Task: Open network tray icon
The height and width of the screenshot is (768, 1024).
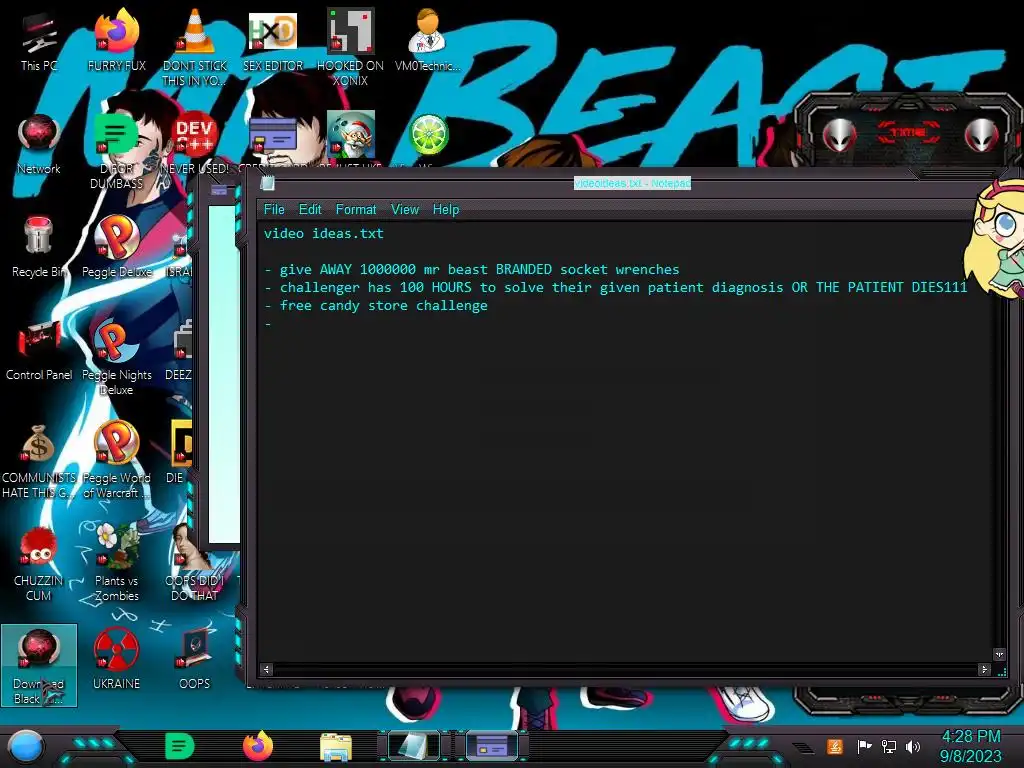Action: [888, 746]
